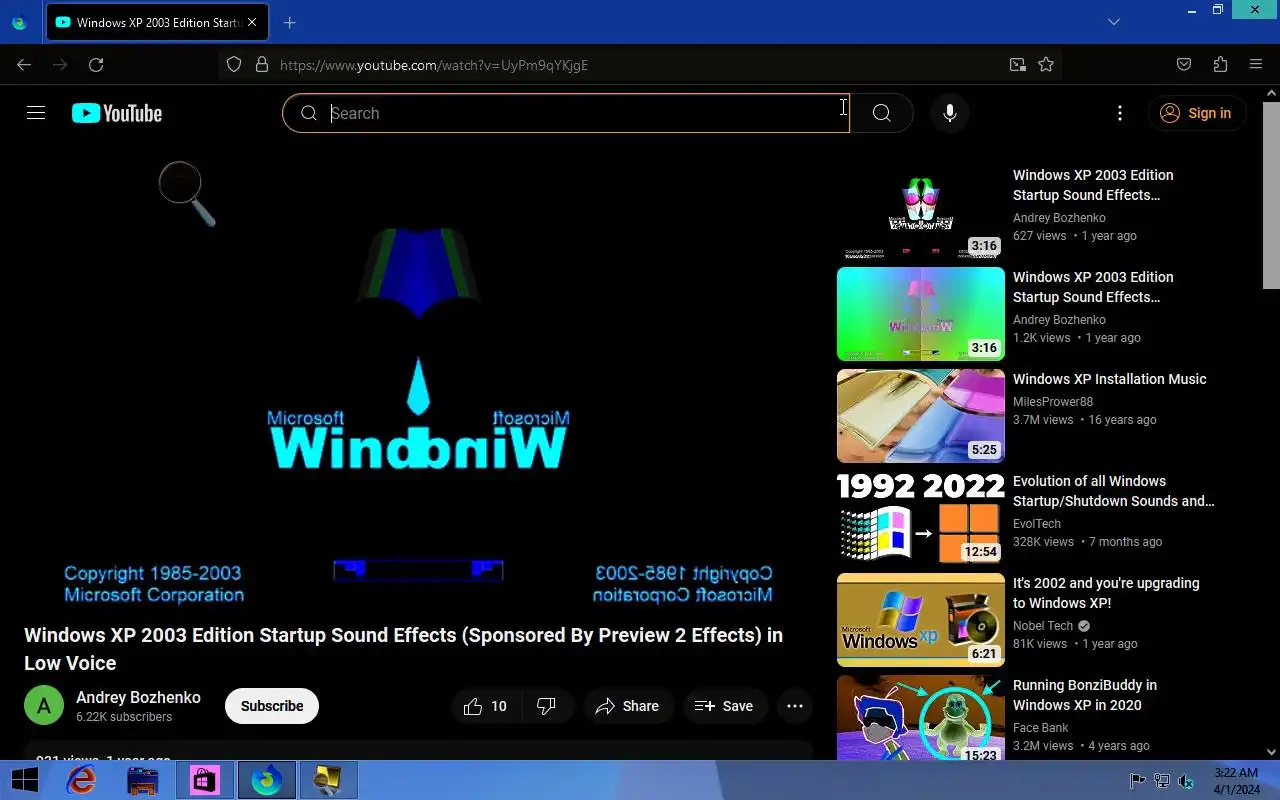Open first Startup Sound Effects thumbnail, 627 views
The height and width of the screenshot is (800, 1280).
tap(921, 212)
